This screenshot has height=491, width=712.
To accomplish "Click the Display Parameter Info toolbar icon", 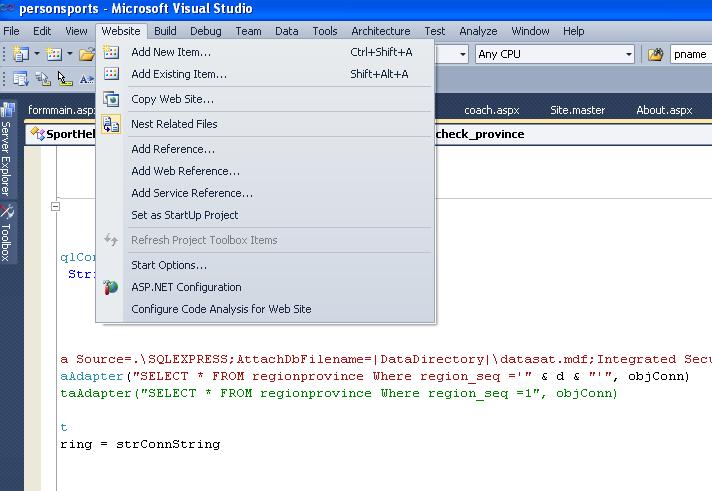I will [43, 79].
